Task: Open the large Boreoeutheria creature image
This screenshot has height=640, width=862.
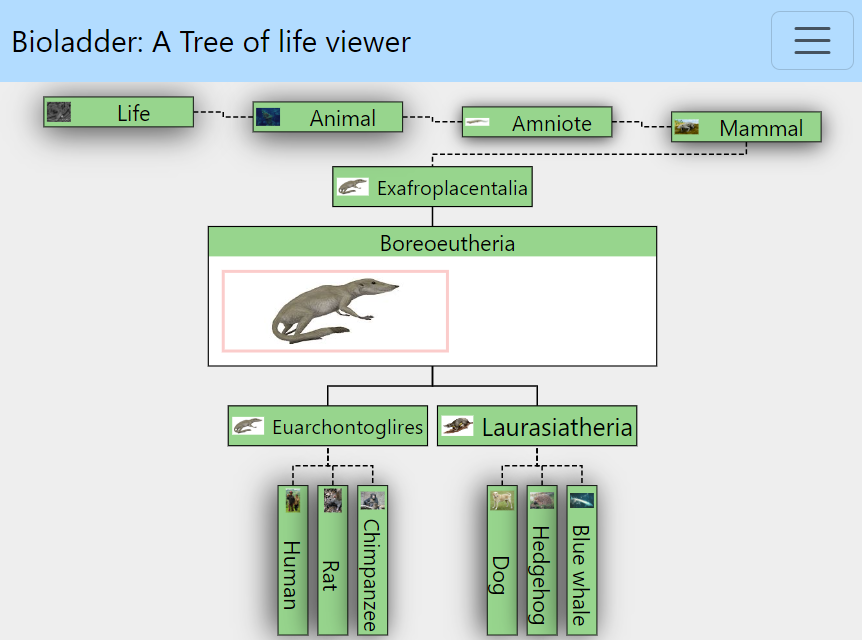Action: click(x=335, y=311)
